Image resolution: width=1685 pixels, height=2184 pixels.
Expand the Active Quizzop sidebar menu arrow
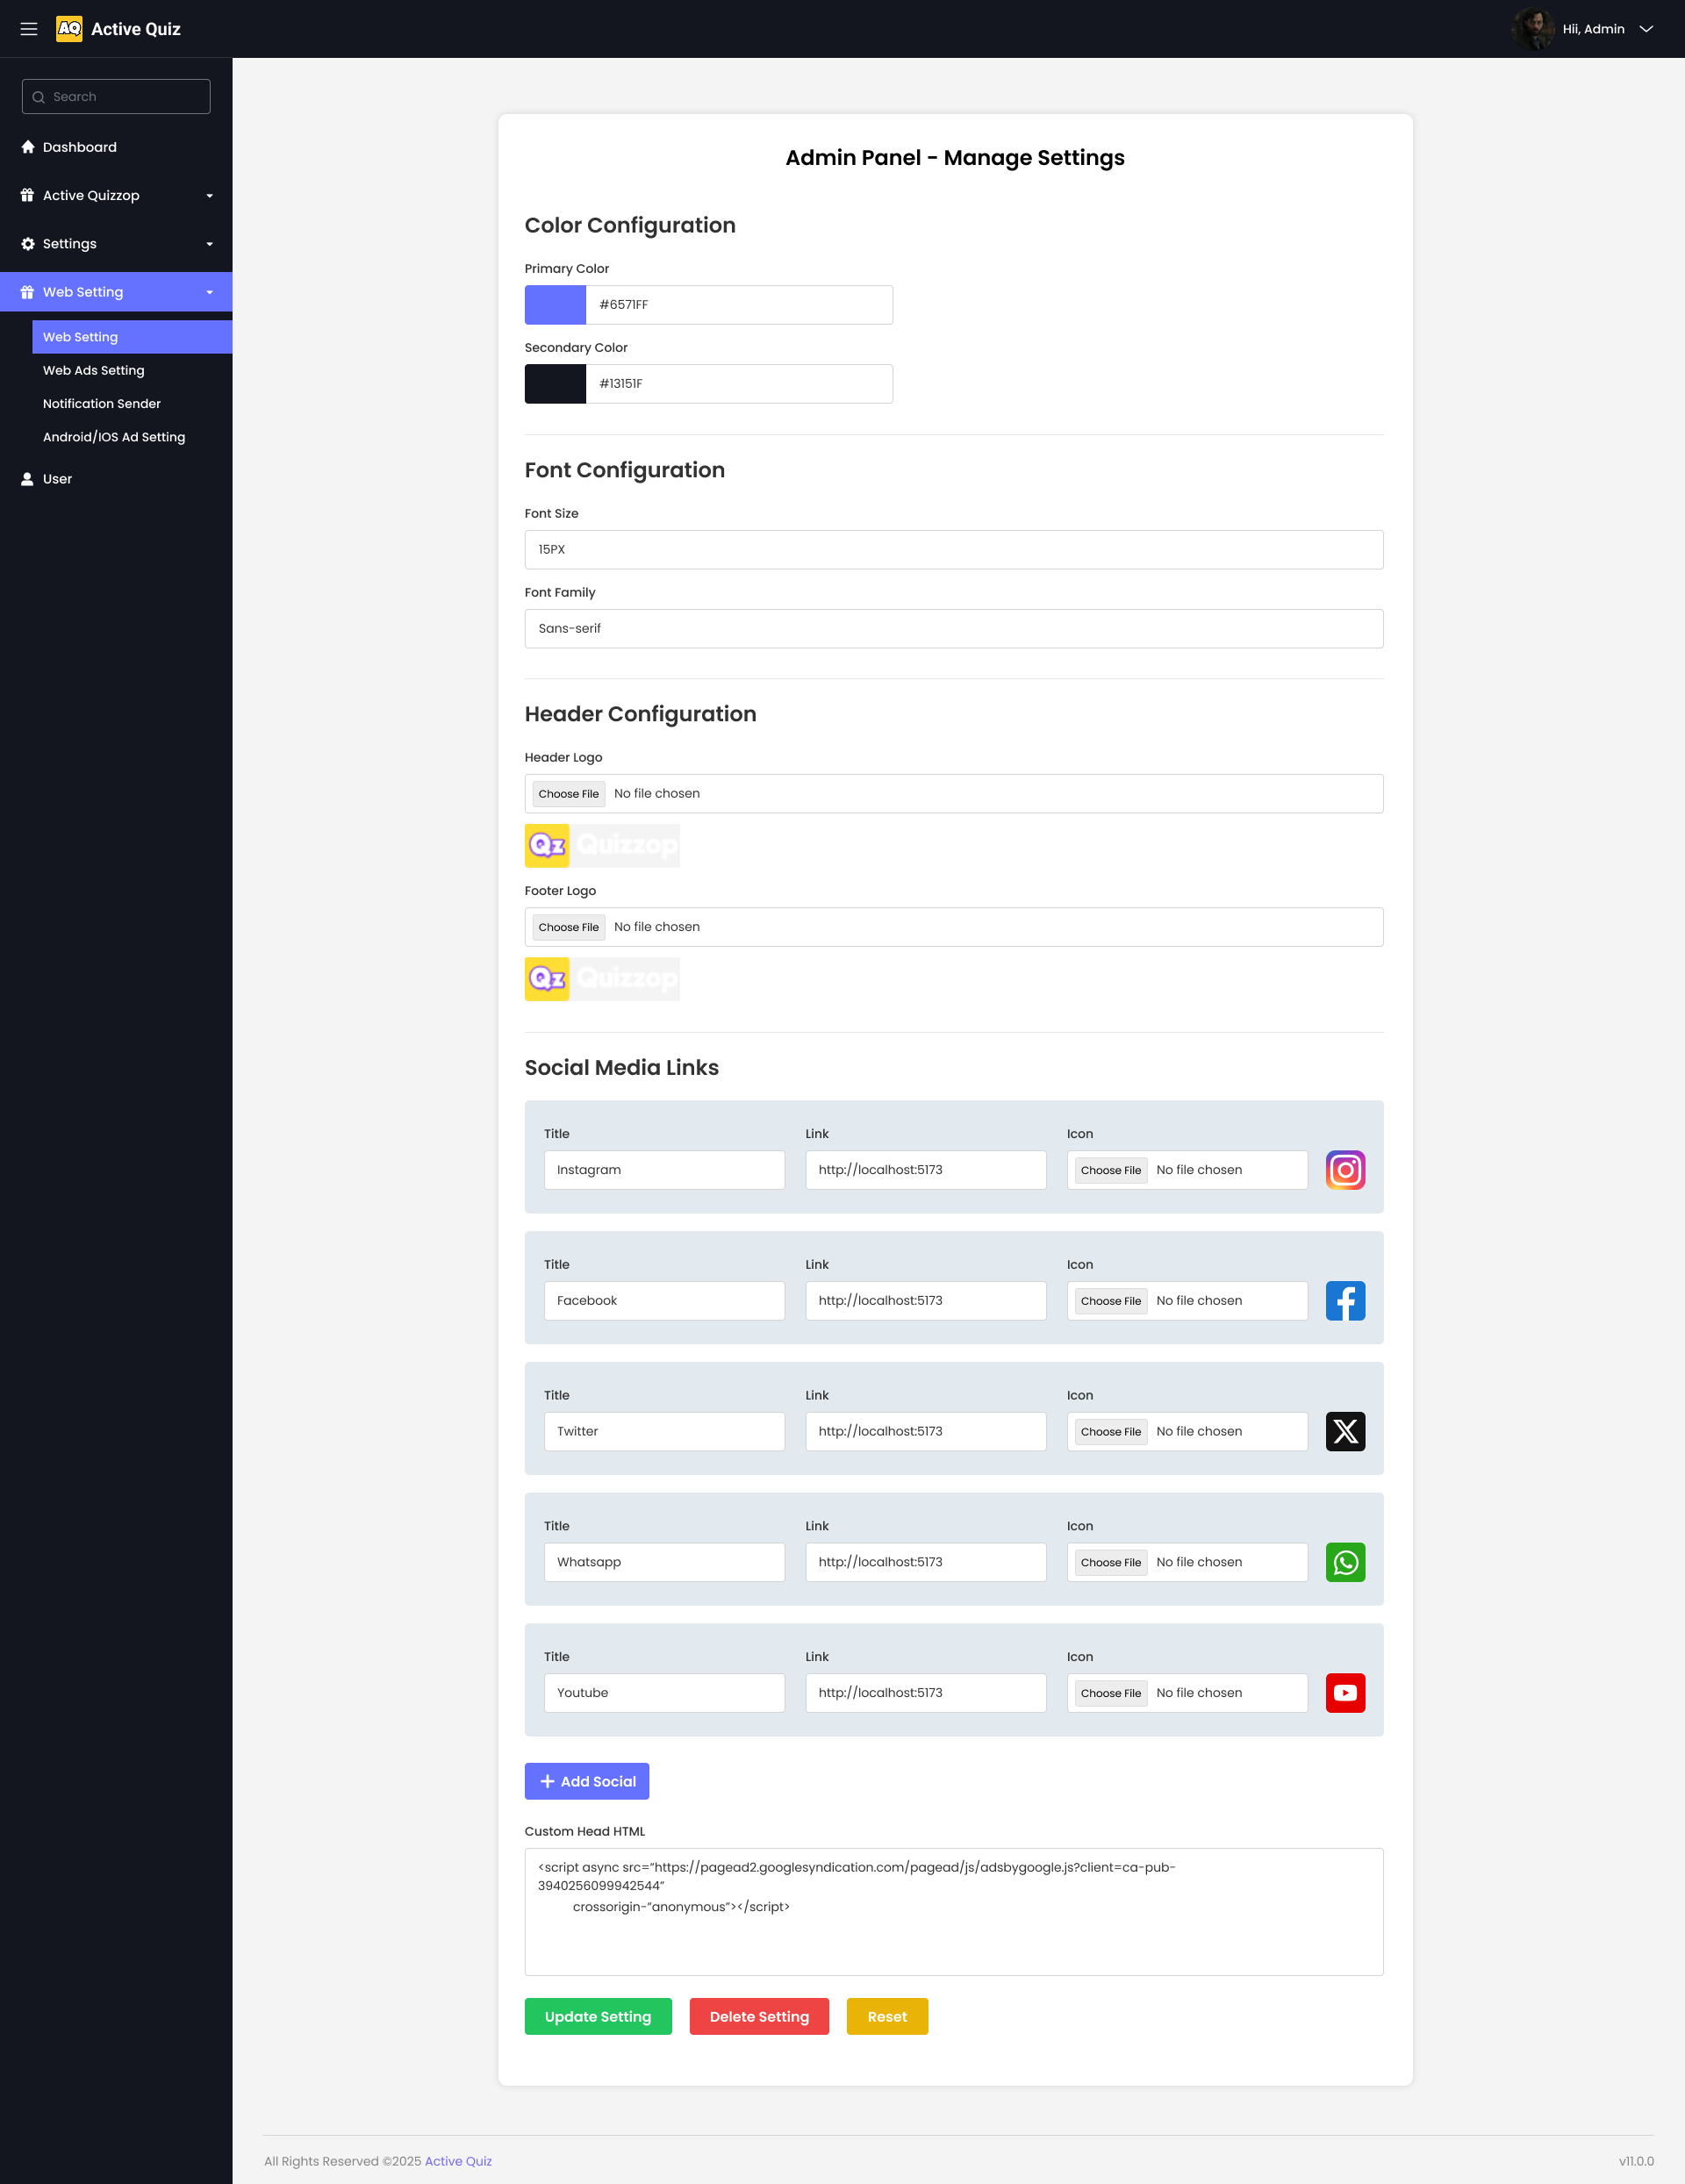pyautogui.click(x=210, y=196)
